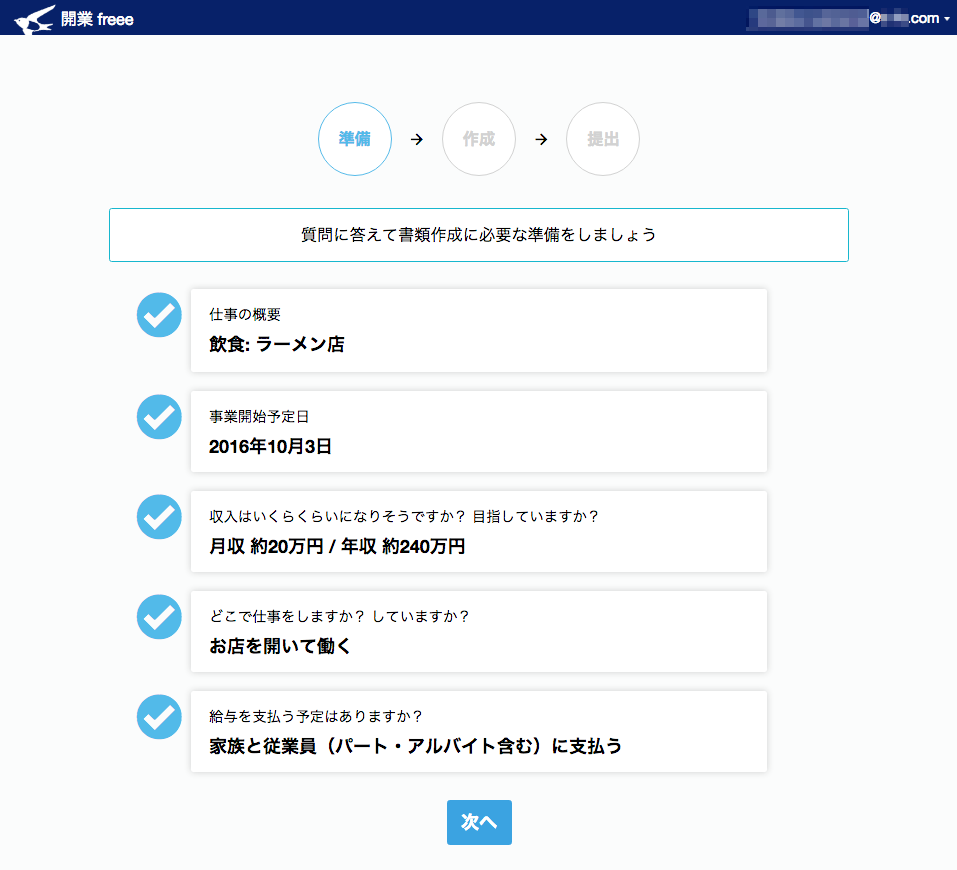Select the 作成 step circle

coord(479,139)
